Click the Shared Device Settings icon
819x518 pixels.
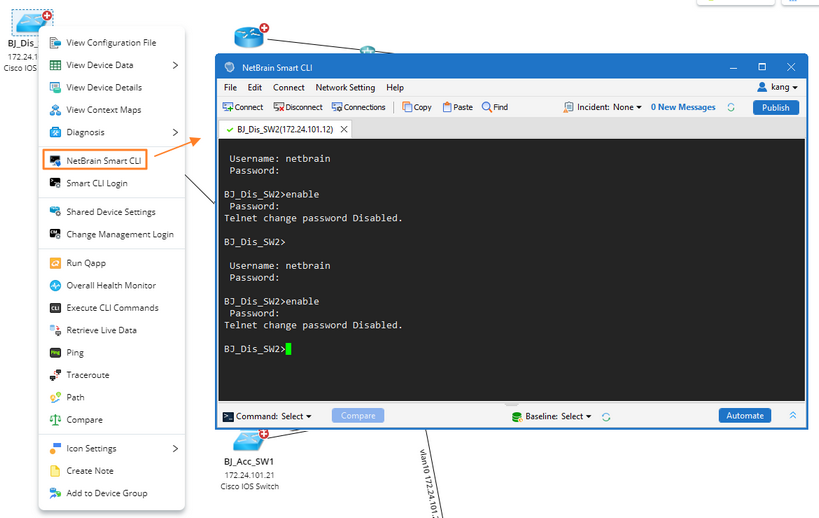click(x=55, y=211)
